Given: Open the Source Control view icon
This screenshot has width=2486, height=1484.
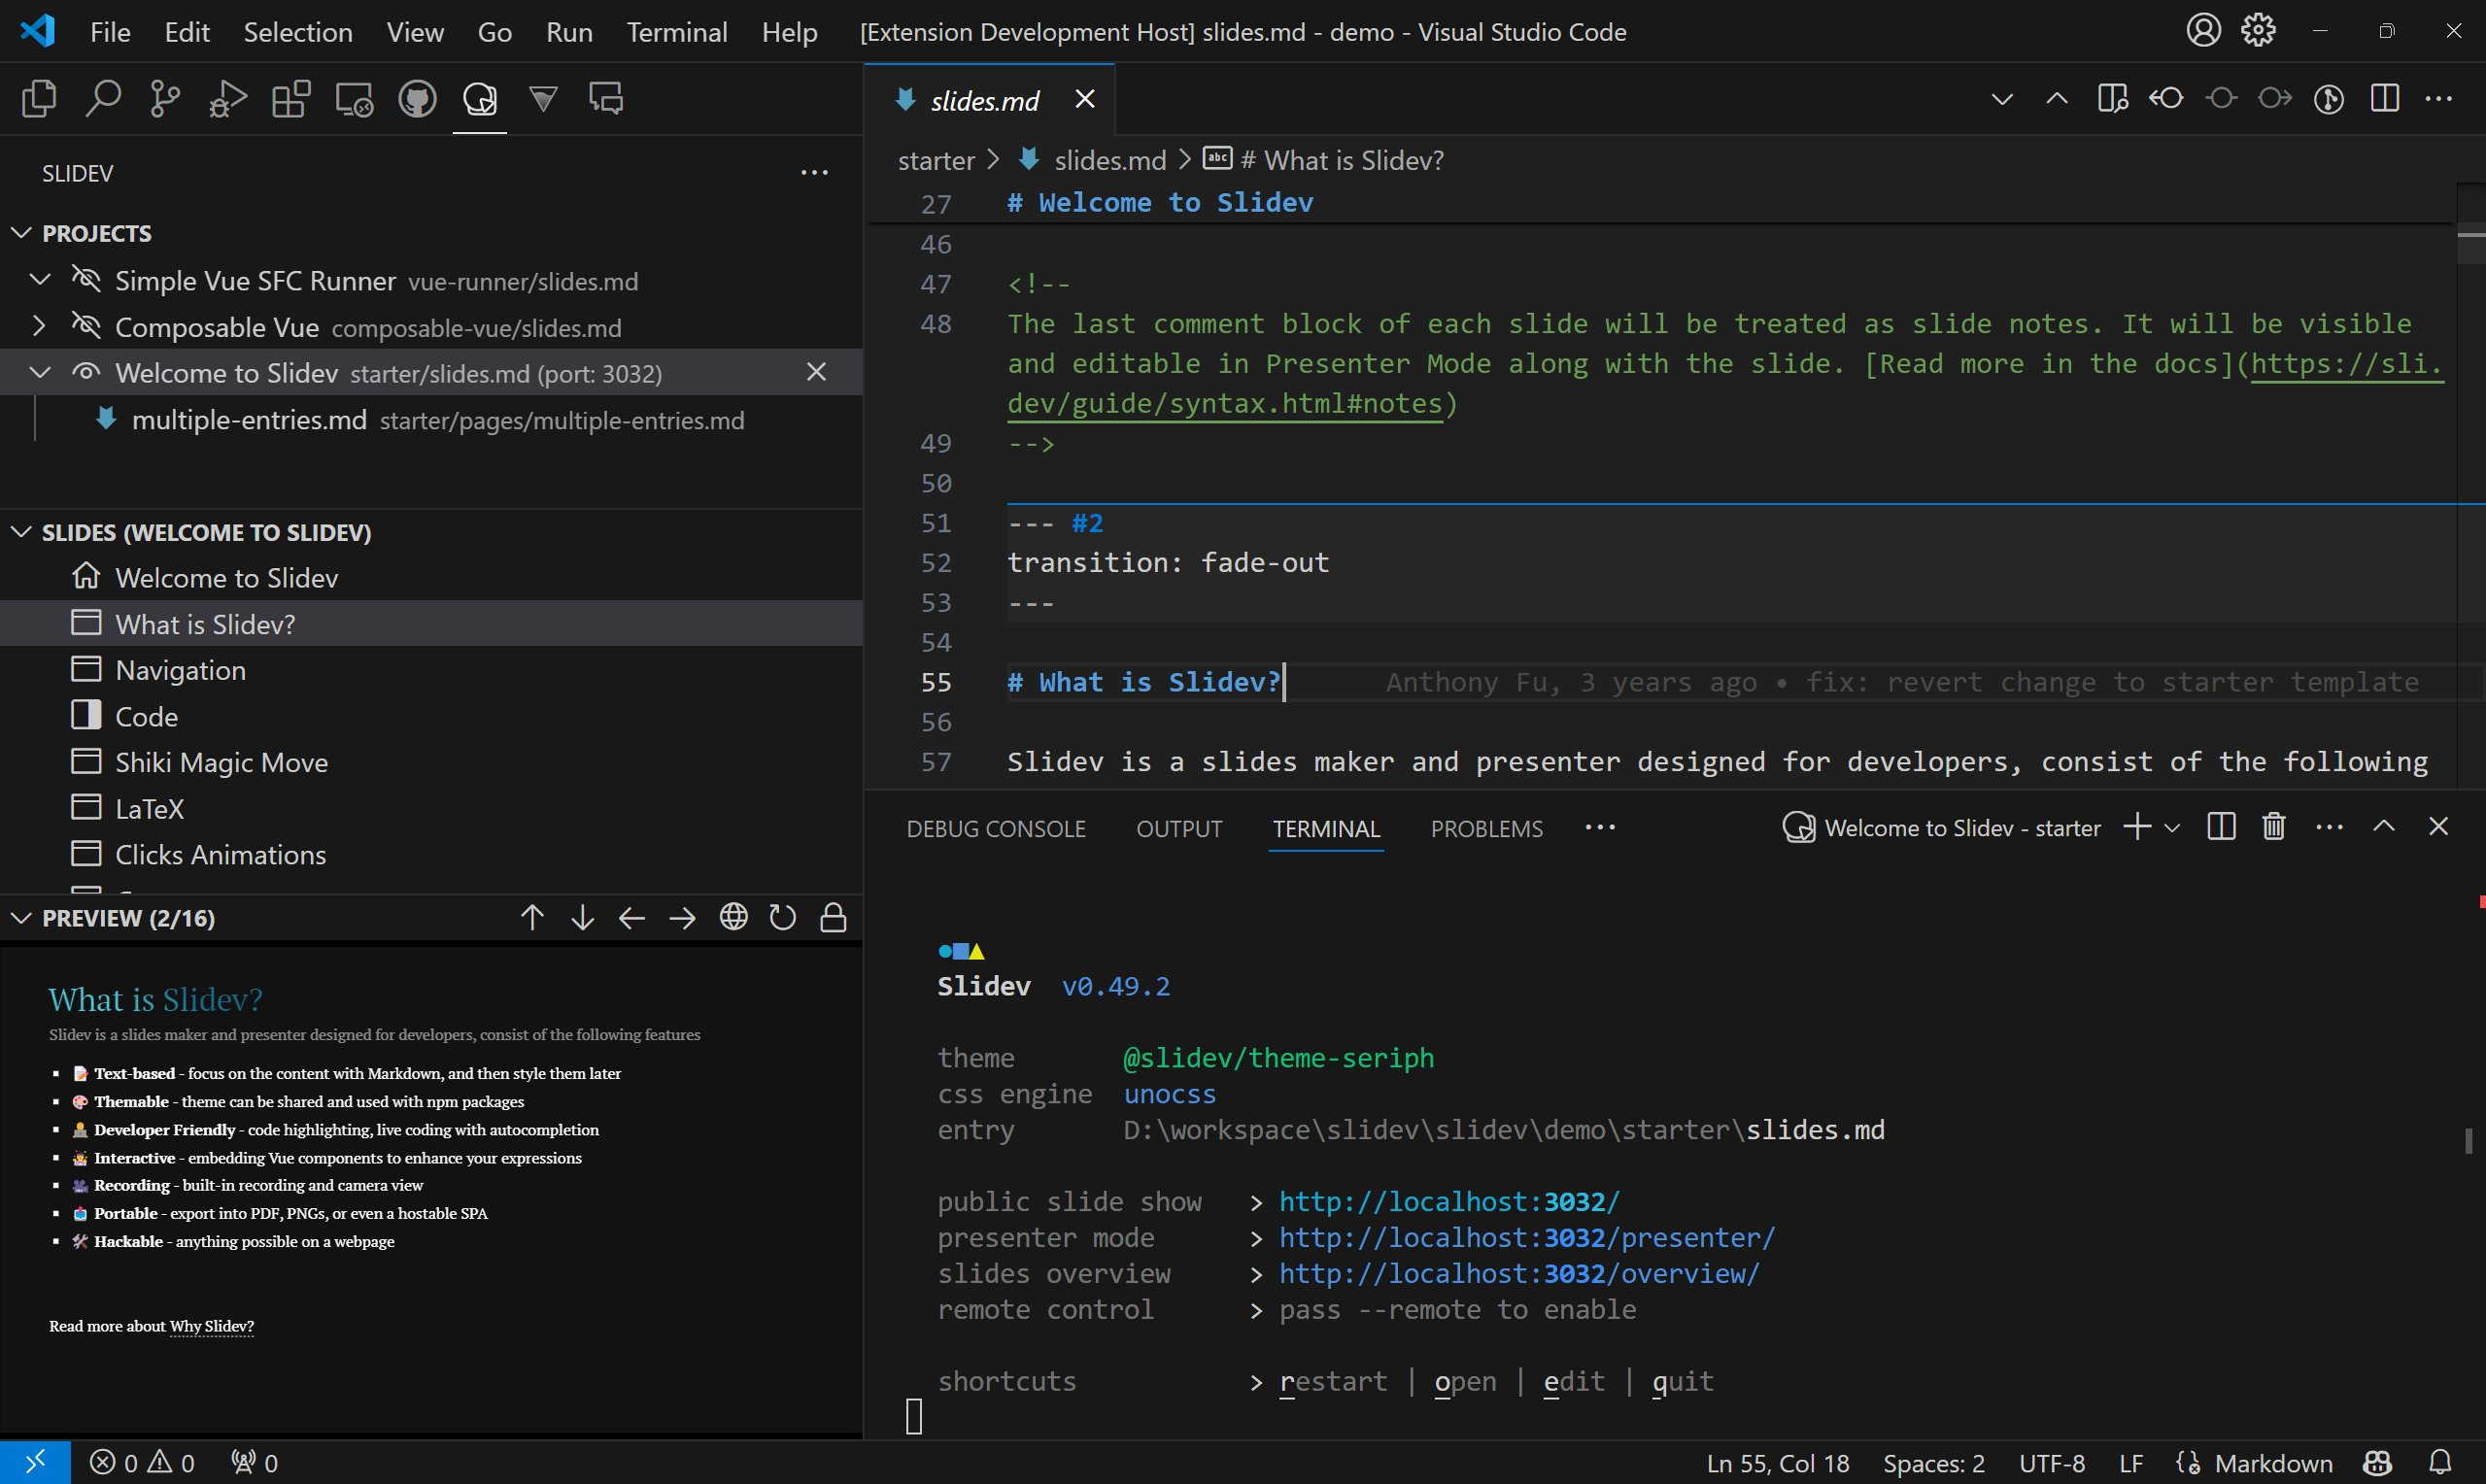Looking at the screenshot, I should (x=165, y=99).
